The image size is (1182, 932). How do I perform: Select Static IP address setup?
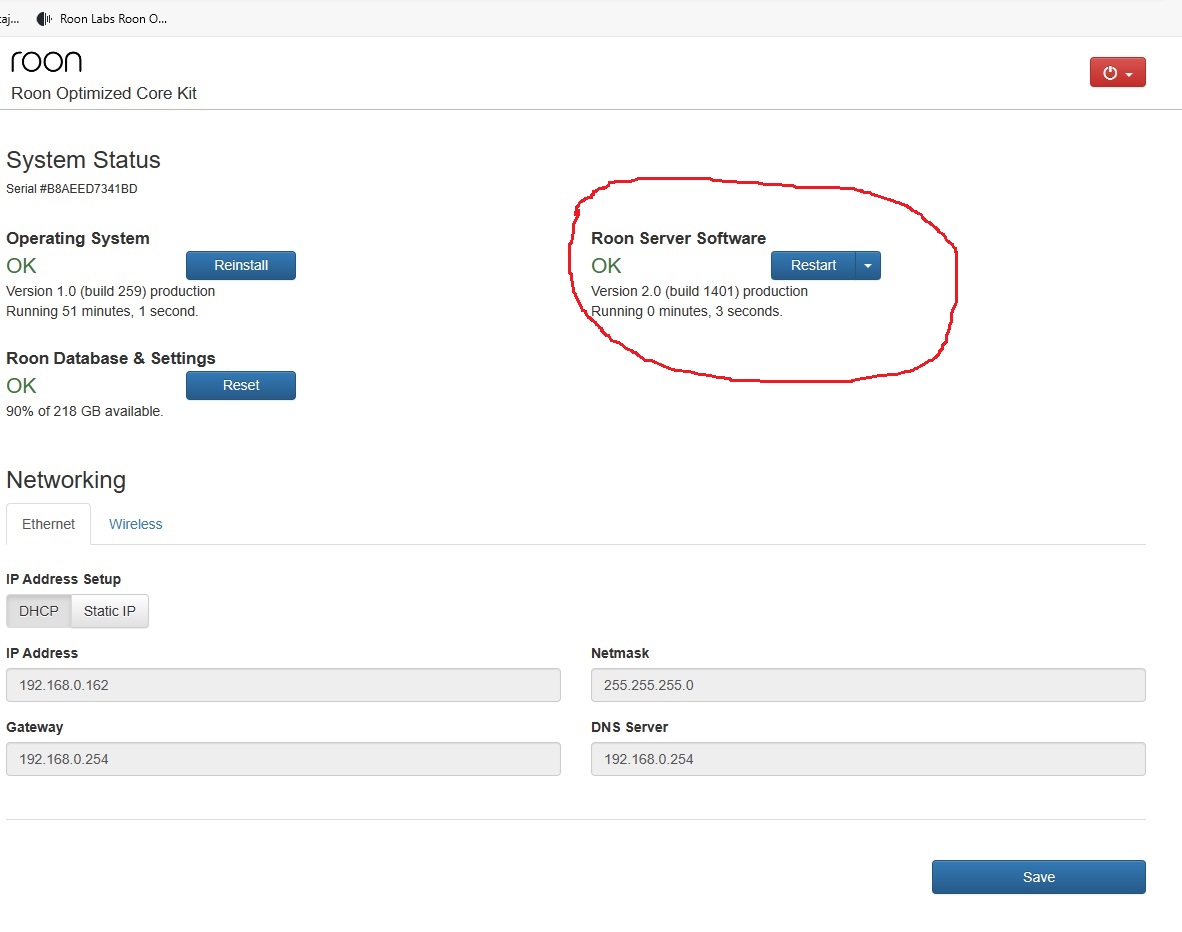click(x=109, y=611)
